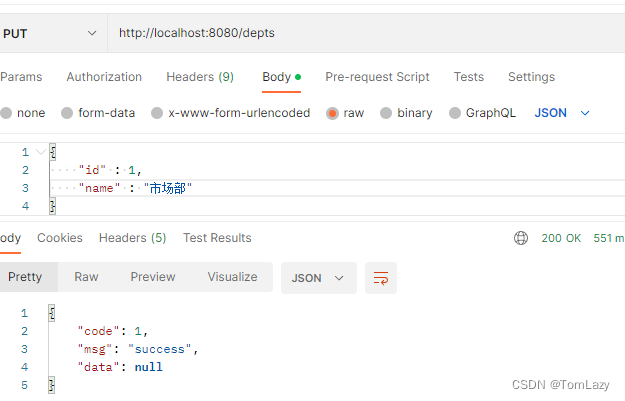Image resolution: width=625 pixels, height=401 pixels.
Task: Click the globe network icon
Action: pyautogui.click(x=521, y=238)
